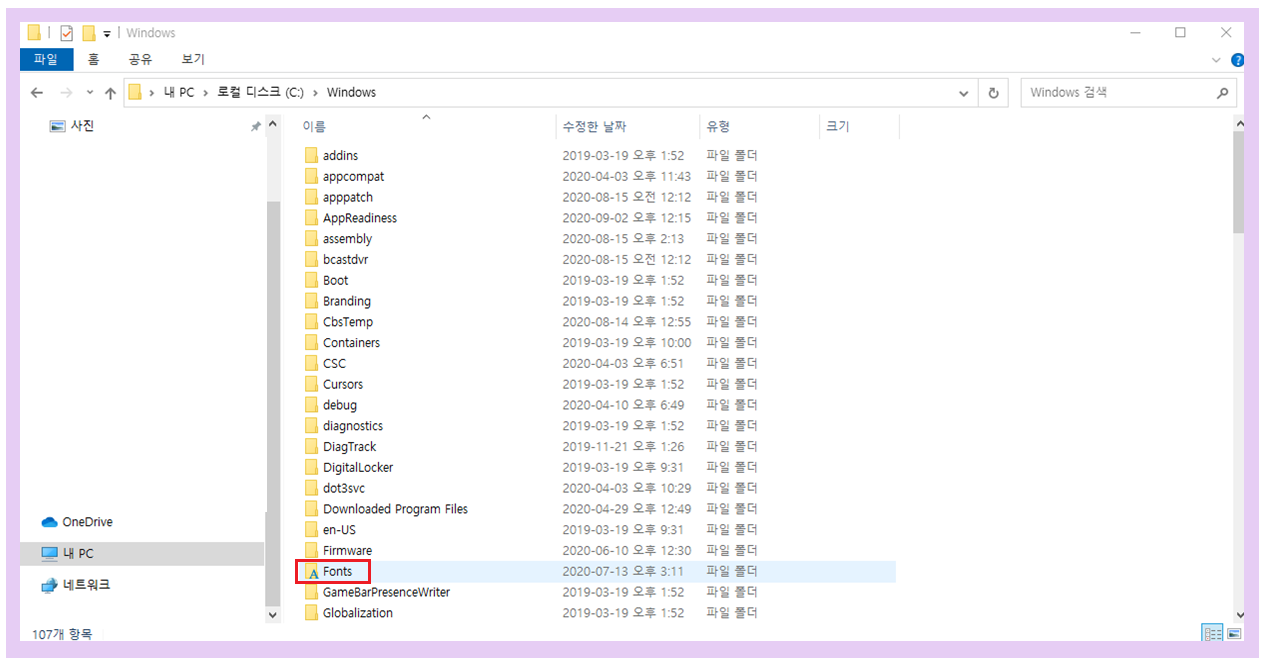The width and height of the screenshot is (1264, 668).
Task: Go up one level with the Up arrow
Action: [x=110, y=93]
